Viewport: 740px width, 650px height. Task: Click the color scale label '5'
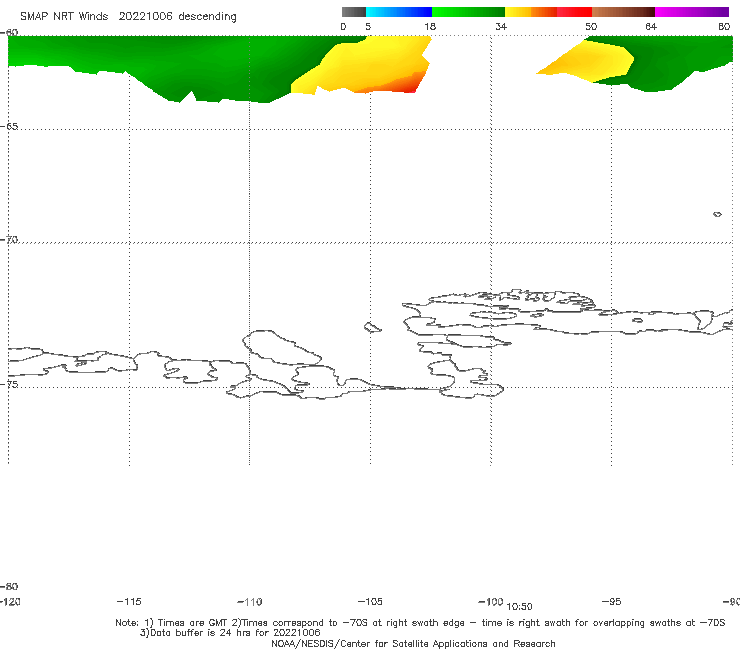tap(368, 26)
